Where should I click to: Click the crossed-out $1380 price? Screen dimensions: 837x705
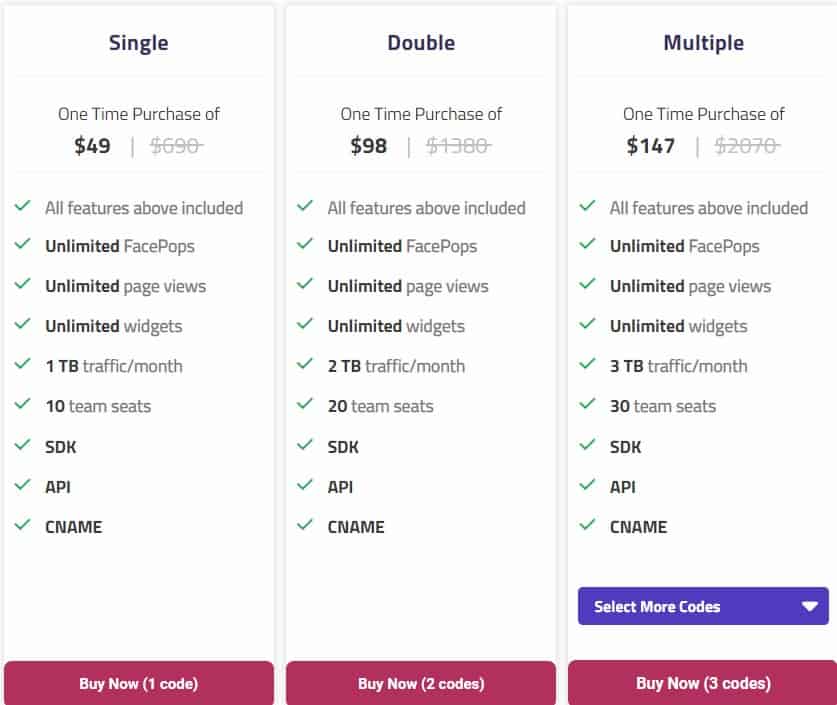click(458, 146)
